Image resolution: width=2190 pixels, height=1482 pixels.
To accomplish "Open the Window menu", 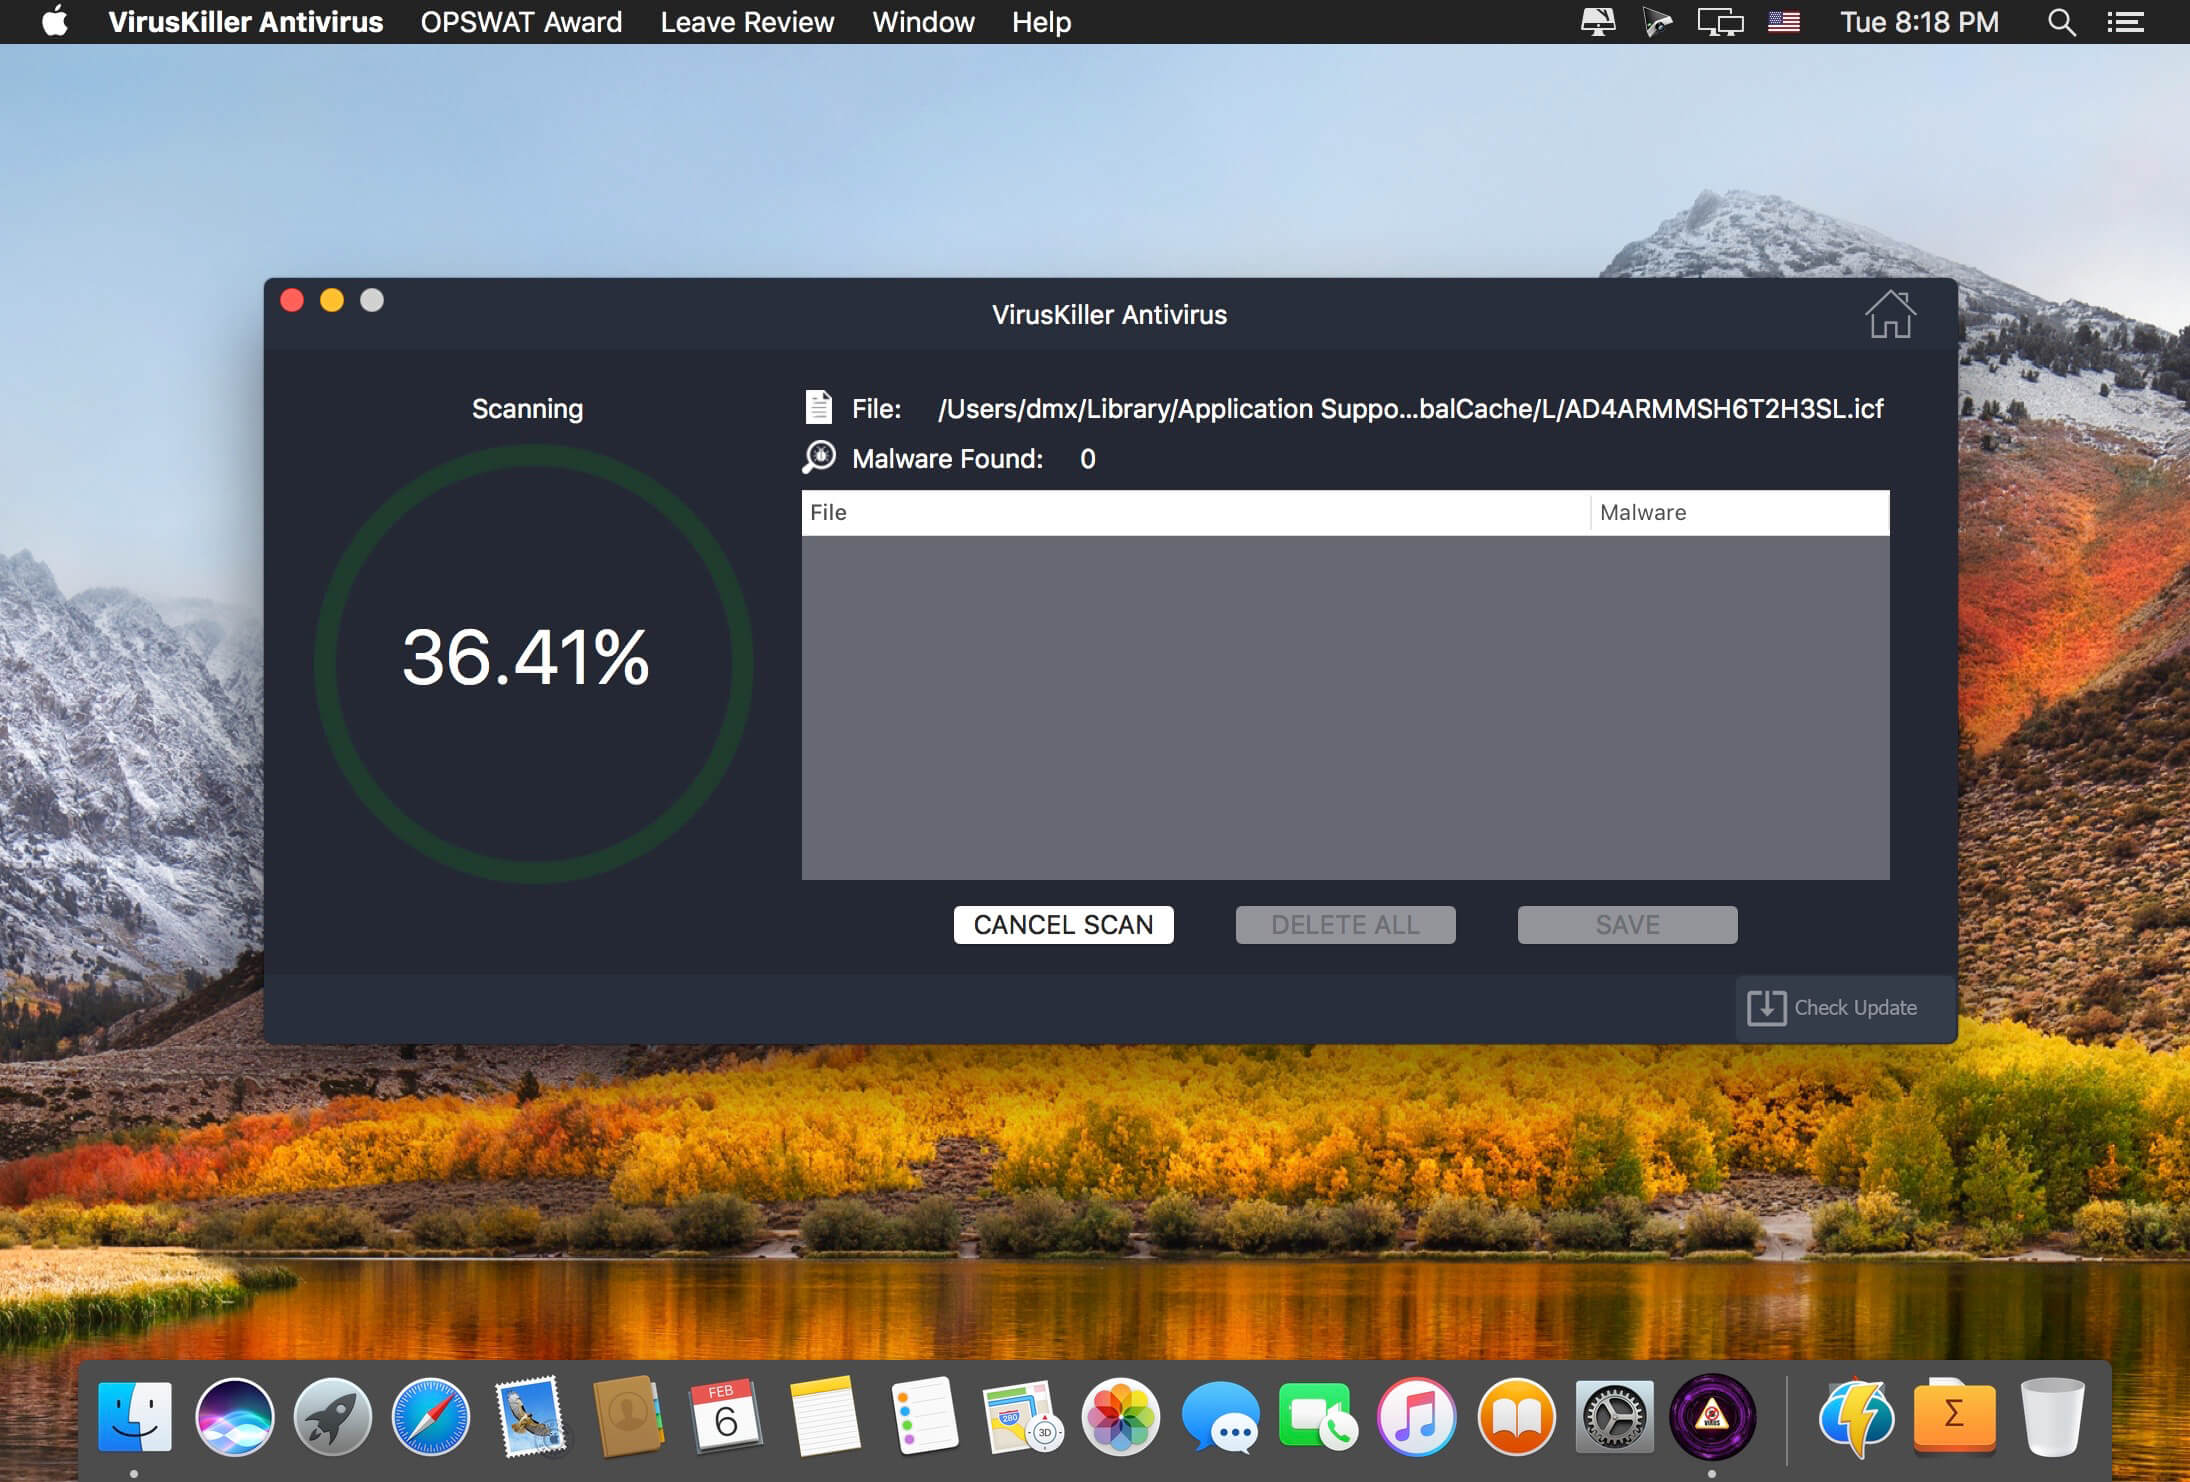I will [x=923, y=22].
